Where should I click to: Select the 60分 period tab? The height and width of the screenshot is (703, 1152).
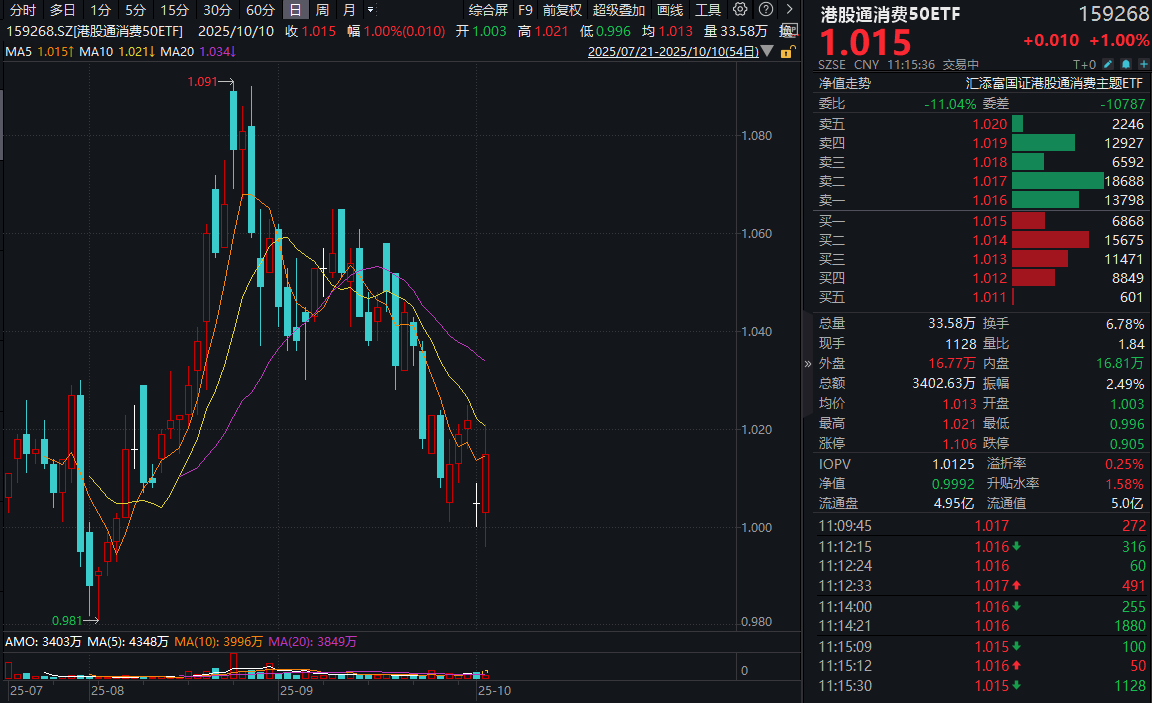click(x=260, y=10)
